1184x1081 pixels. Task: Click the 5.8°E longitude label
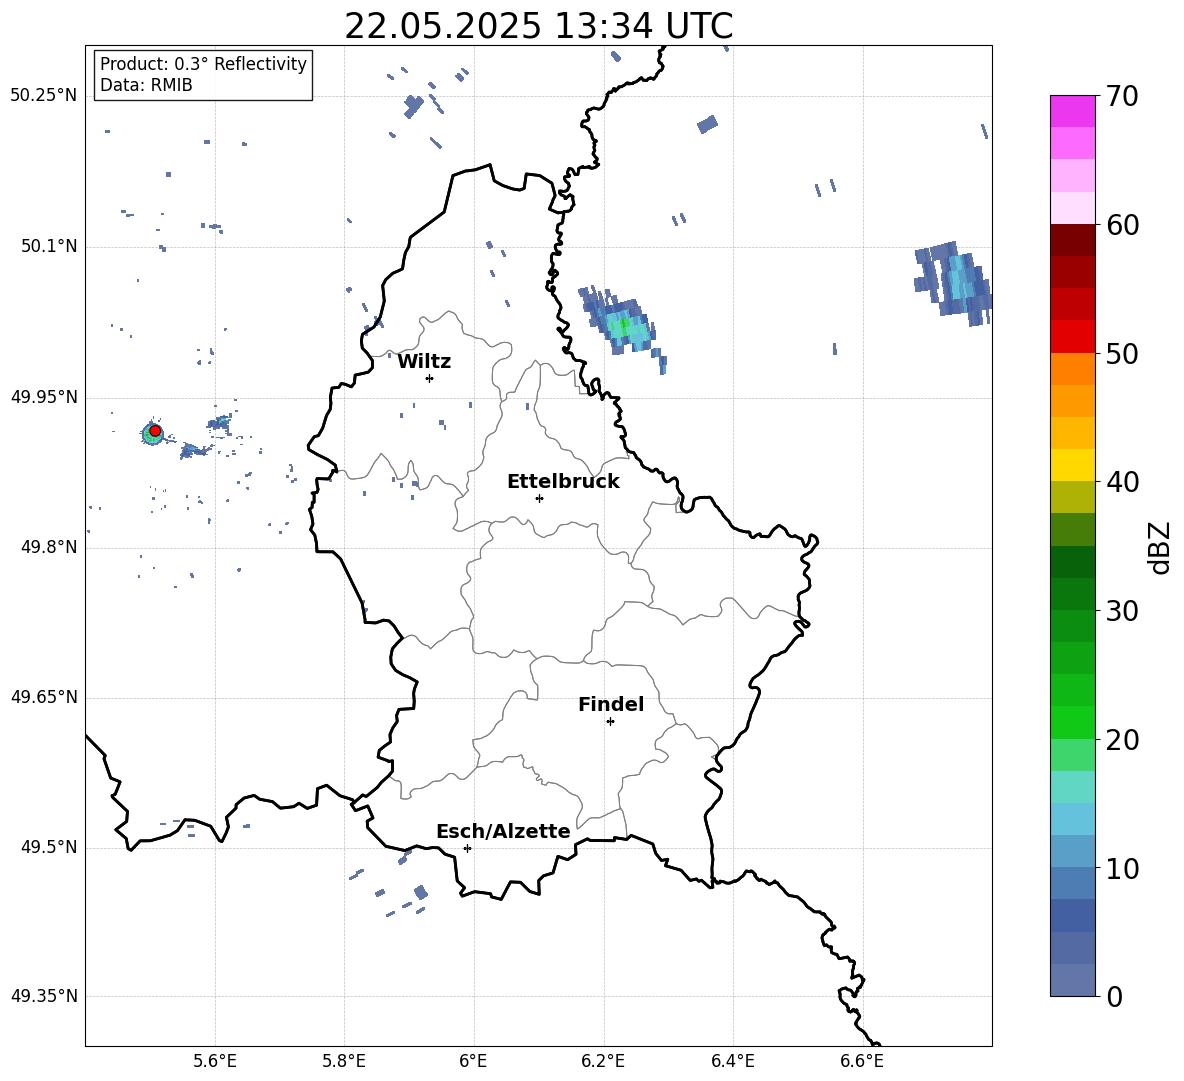coord(344,1061)
